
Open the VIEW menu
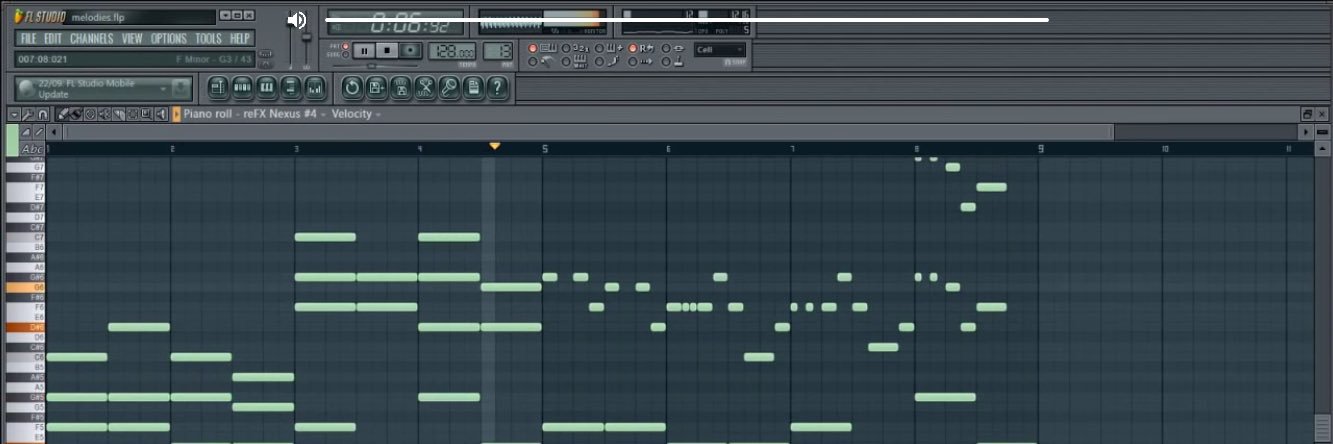[x=132, y=39]
